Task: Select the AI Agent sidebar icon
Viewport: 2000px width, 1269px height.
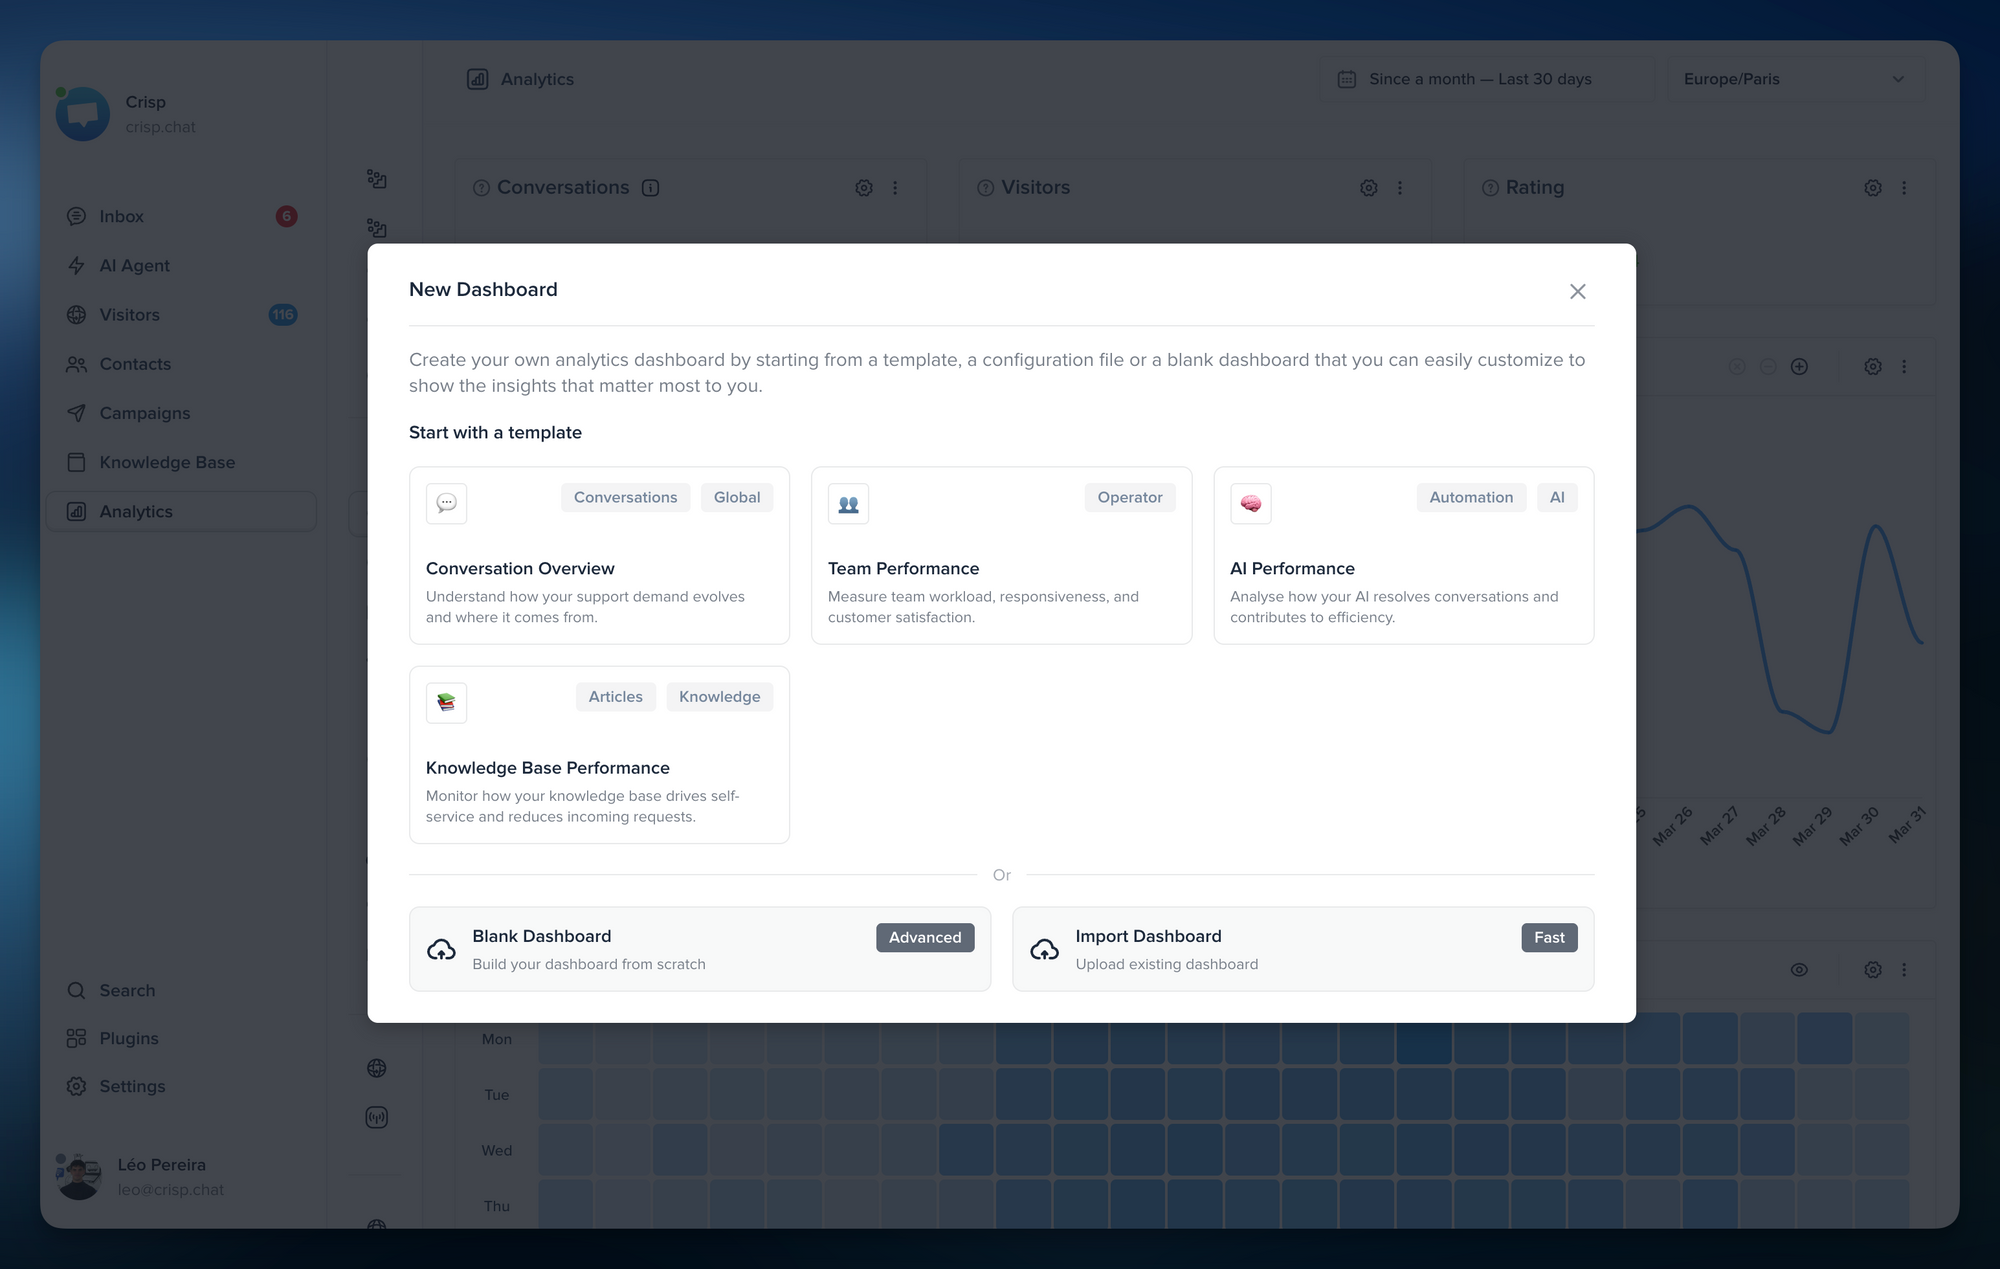Action: tap(76, 265)
